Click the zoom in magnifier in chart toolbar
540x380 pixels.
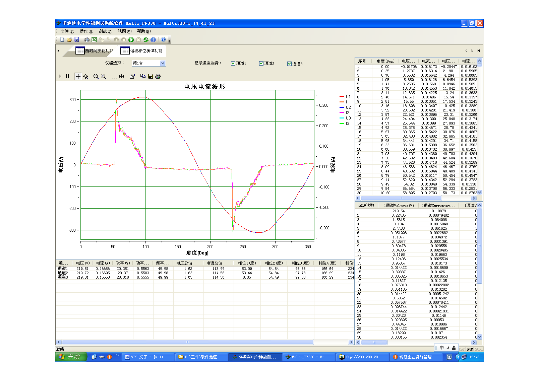pos(96,76)
